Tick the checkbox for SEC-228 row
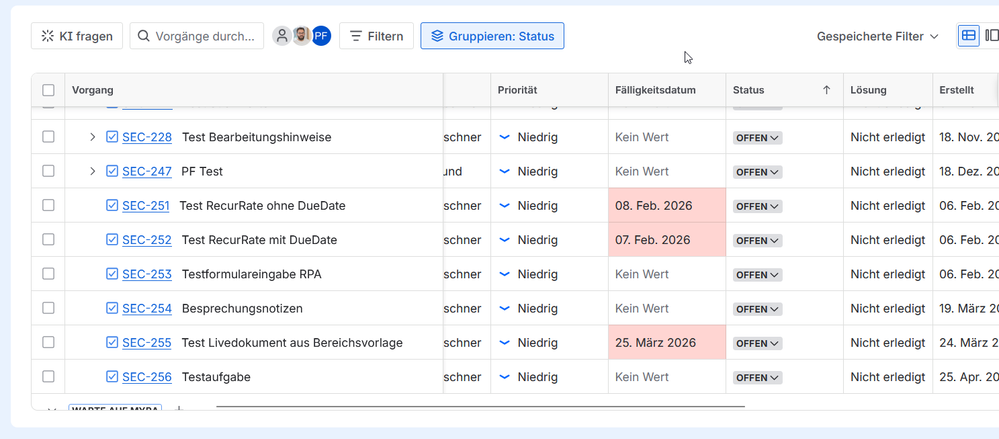999x439 pixels. 48,137
